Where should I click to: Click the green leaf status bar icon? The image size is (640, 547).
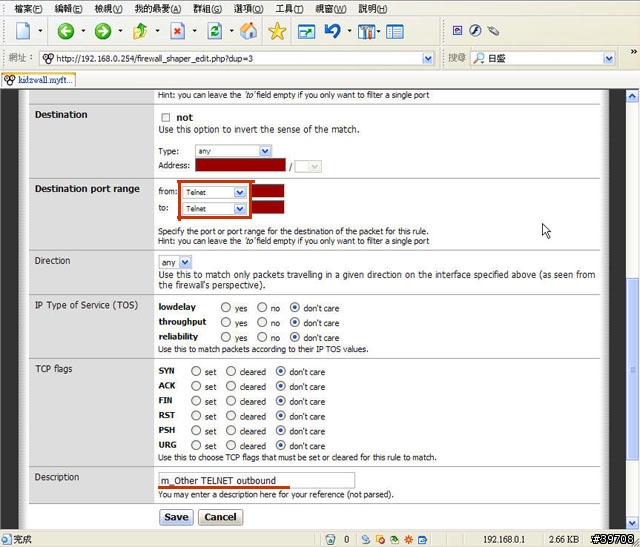pos(394,539)
